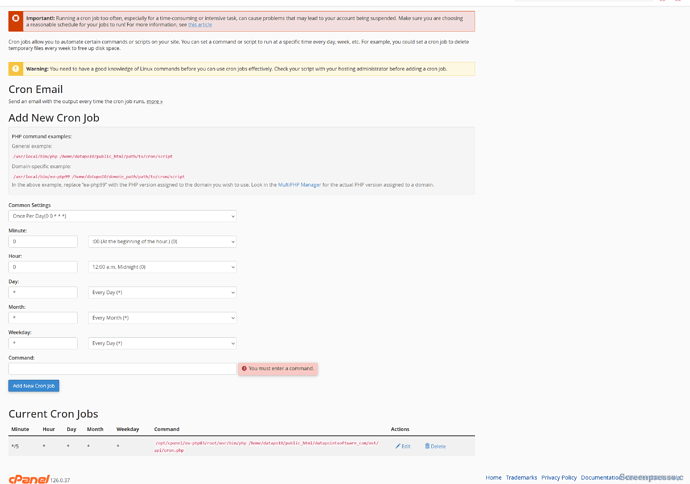
Task: Expand the Minute preset dropdown
Action: (x=162, y=241)
